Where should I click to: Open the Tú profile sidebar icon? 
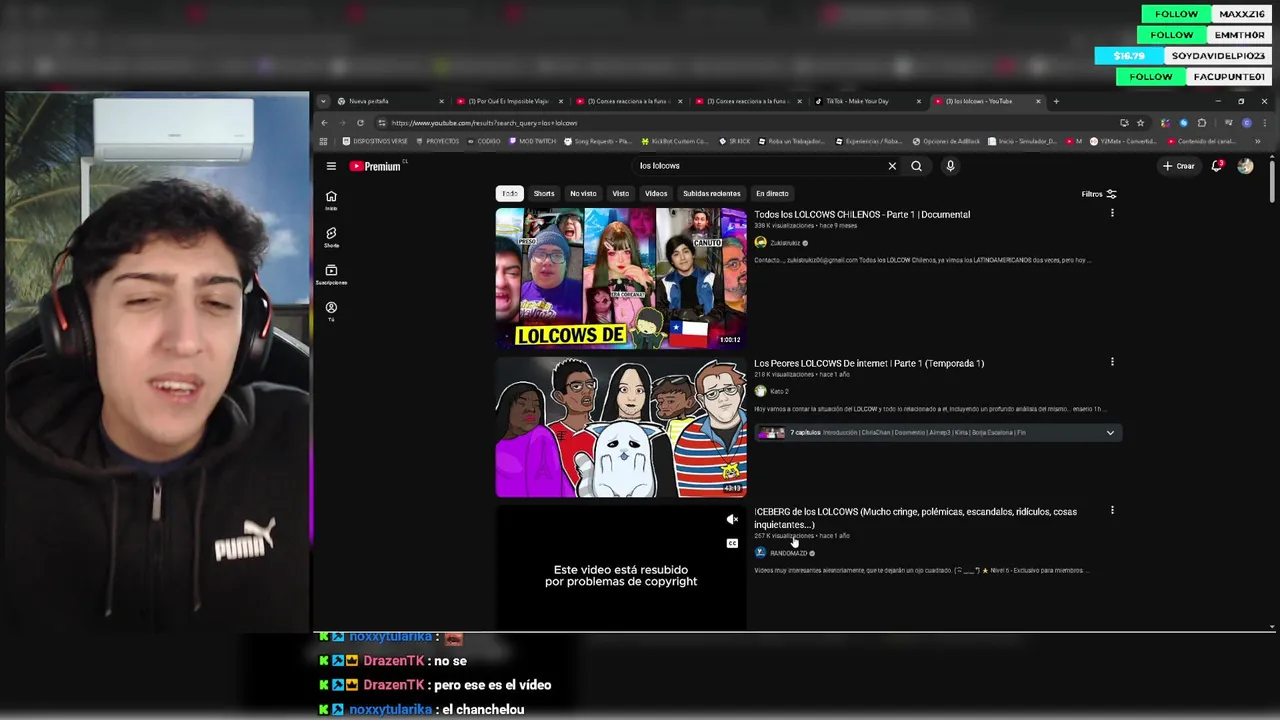pyautogui.click(x=331, y=311)
